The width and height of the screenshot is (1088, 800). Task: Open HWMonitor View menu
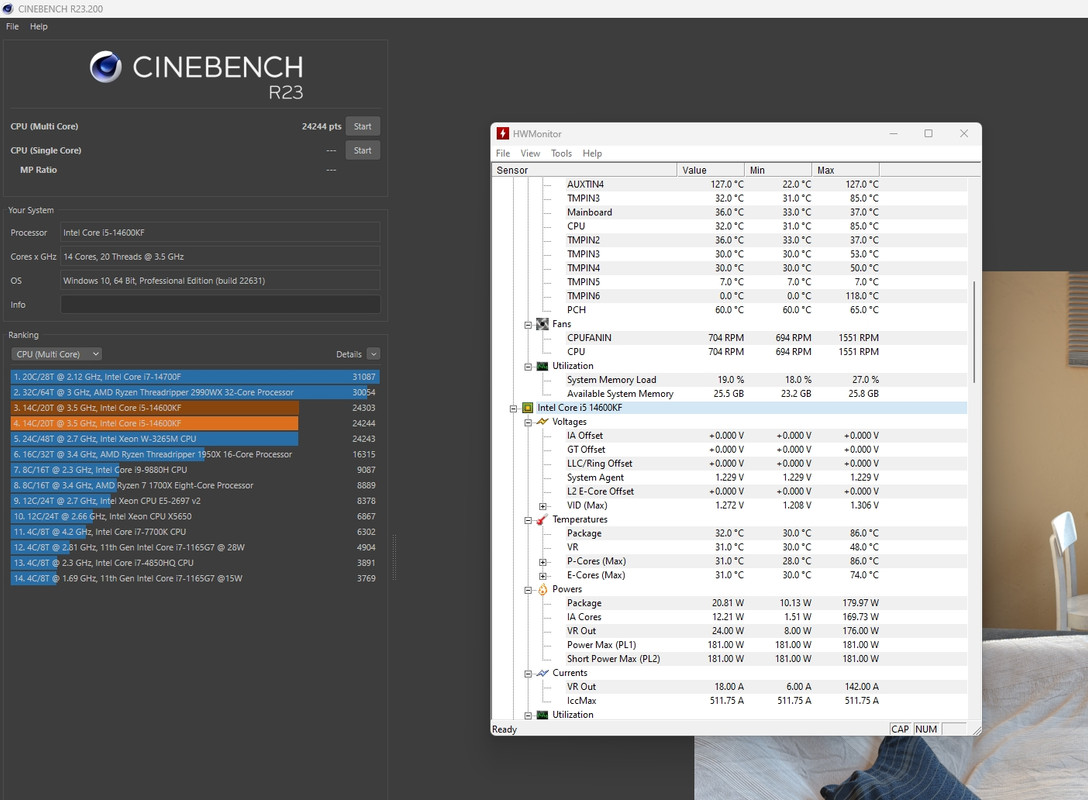pos(530,153)
